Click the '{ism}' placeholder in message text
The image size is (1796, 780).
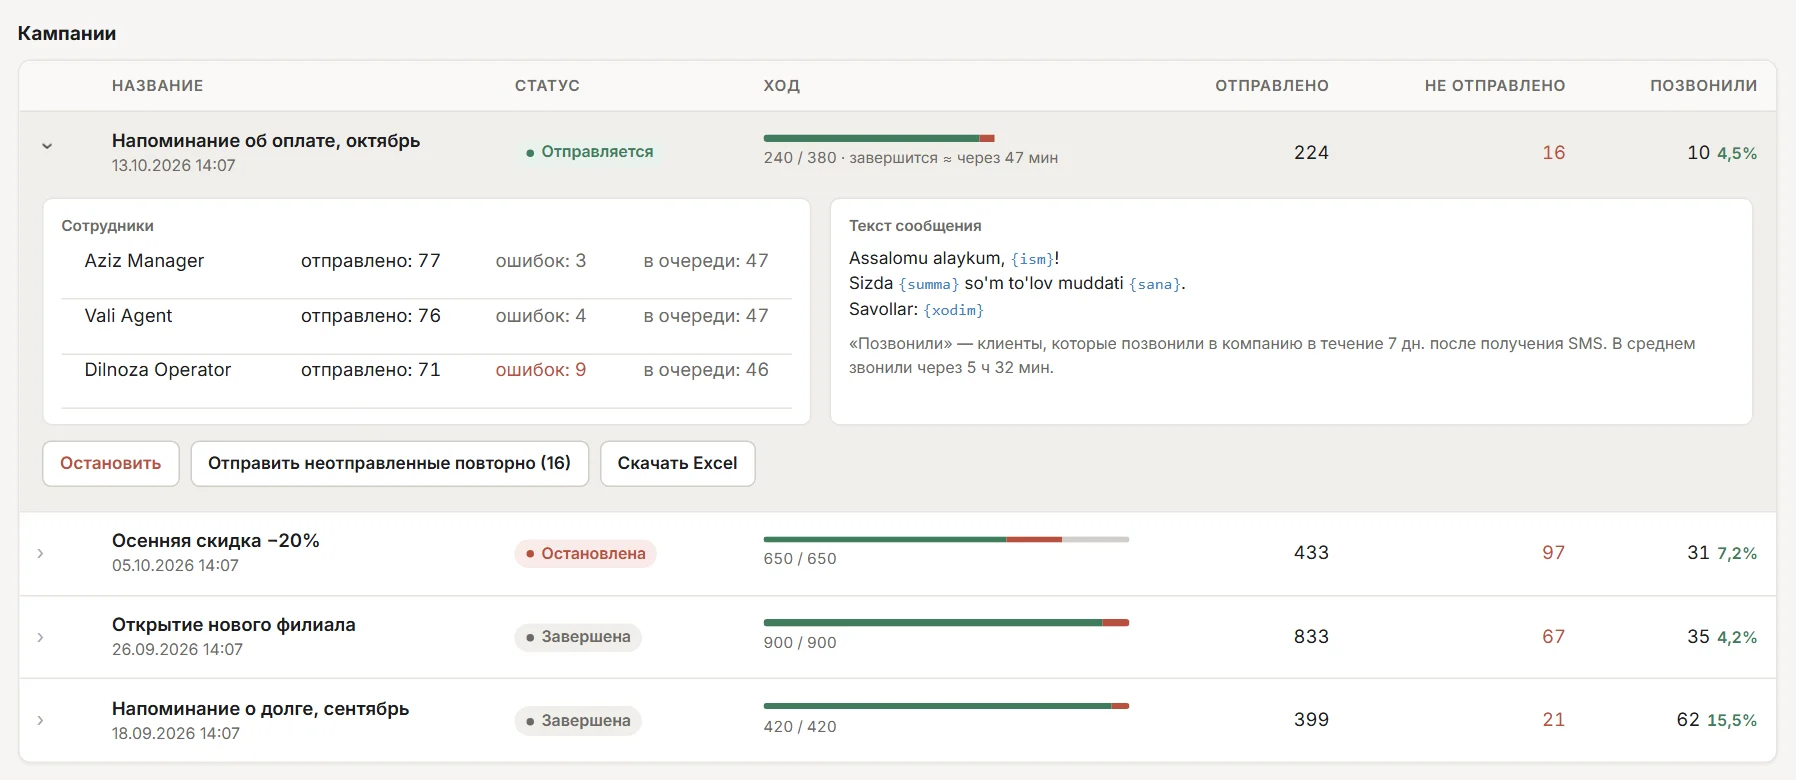coord(1032,259)
